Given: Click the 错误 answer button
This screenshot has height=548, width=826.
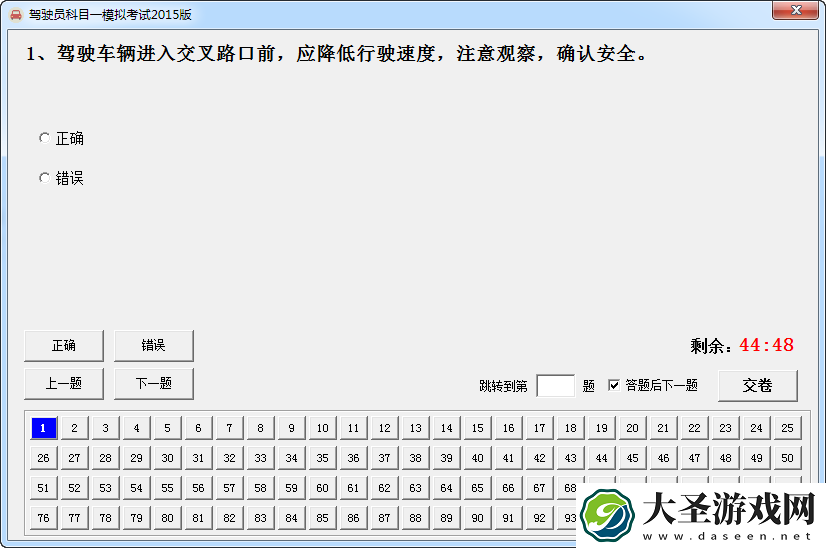Looking at the screenshot, I should pos(154,346).
